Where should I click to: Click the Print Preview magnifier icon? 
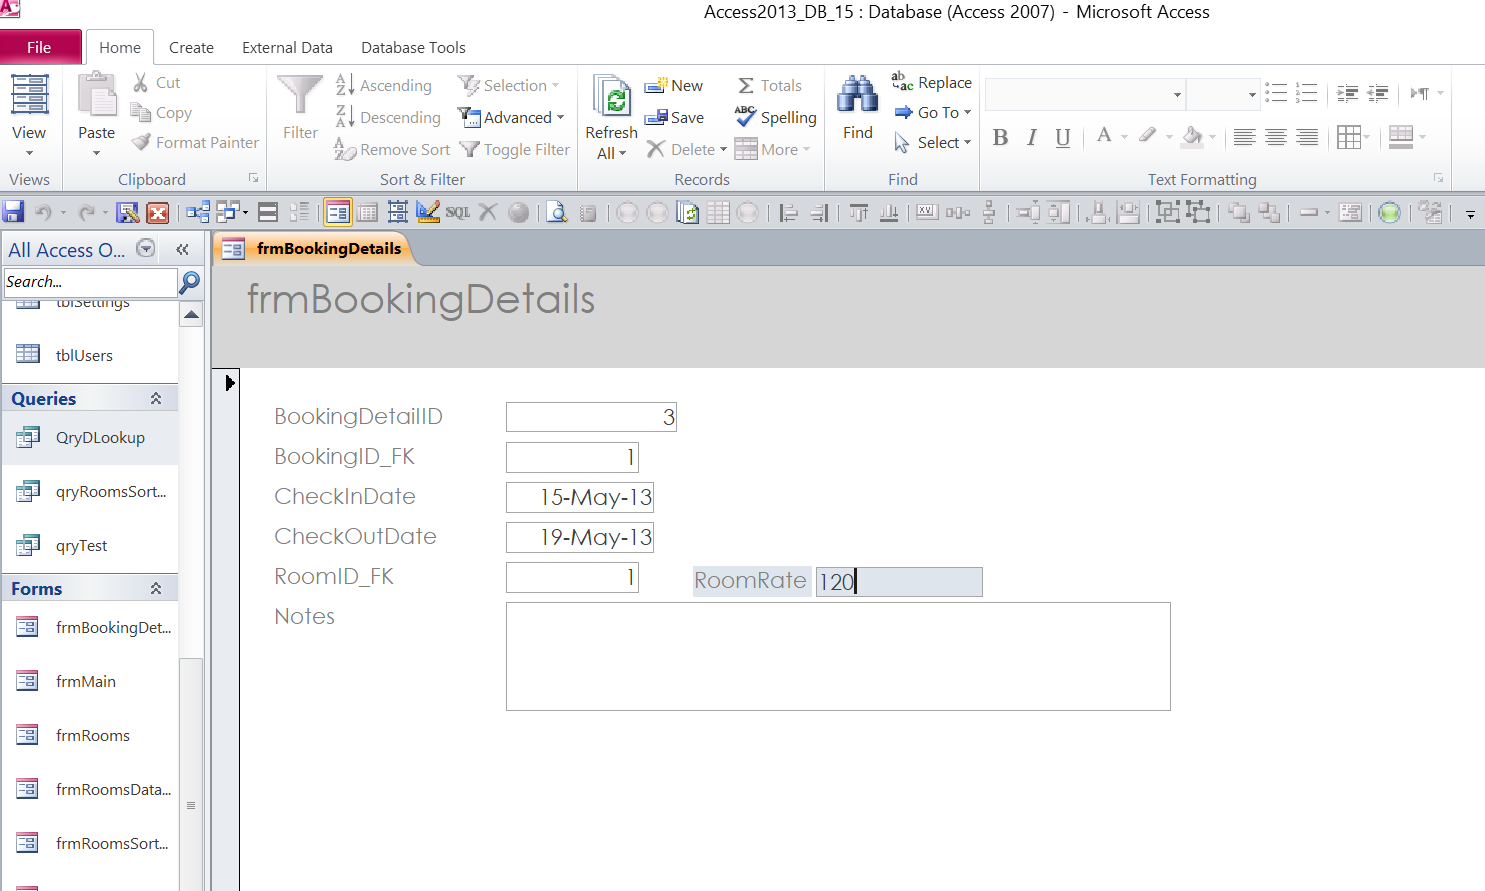[x=557, y=212]
